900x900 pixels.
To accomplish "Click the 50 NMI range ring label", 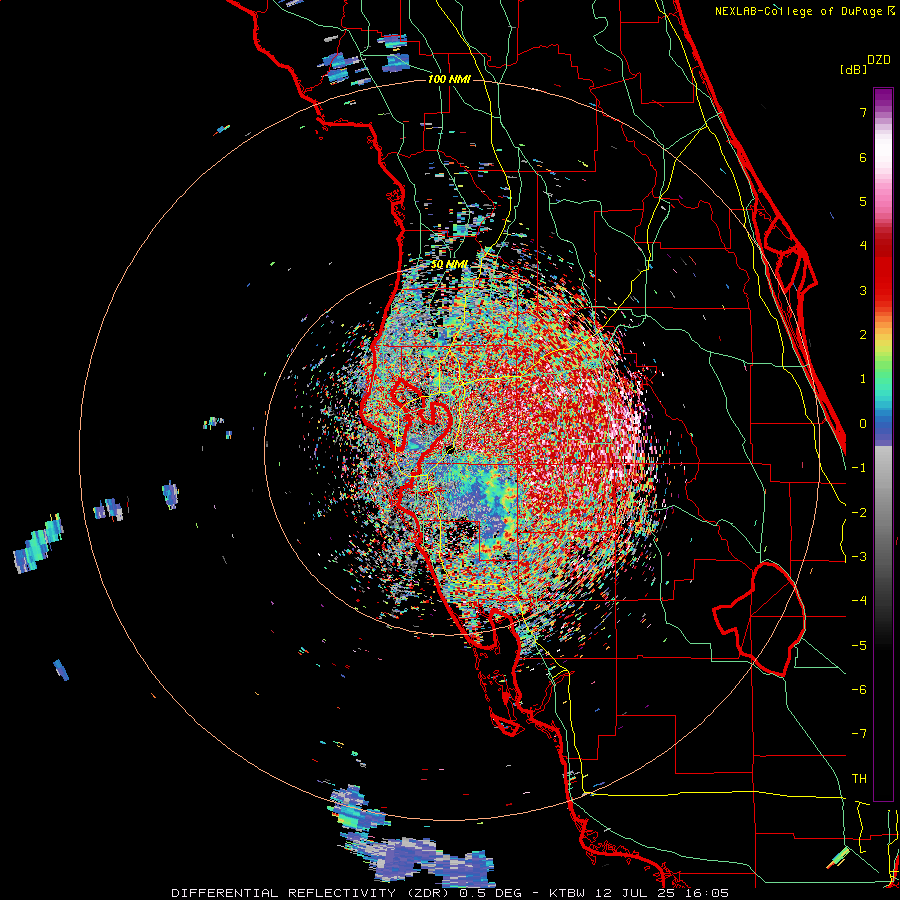I will [449, 264].
